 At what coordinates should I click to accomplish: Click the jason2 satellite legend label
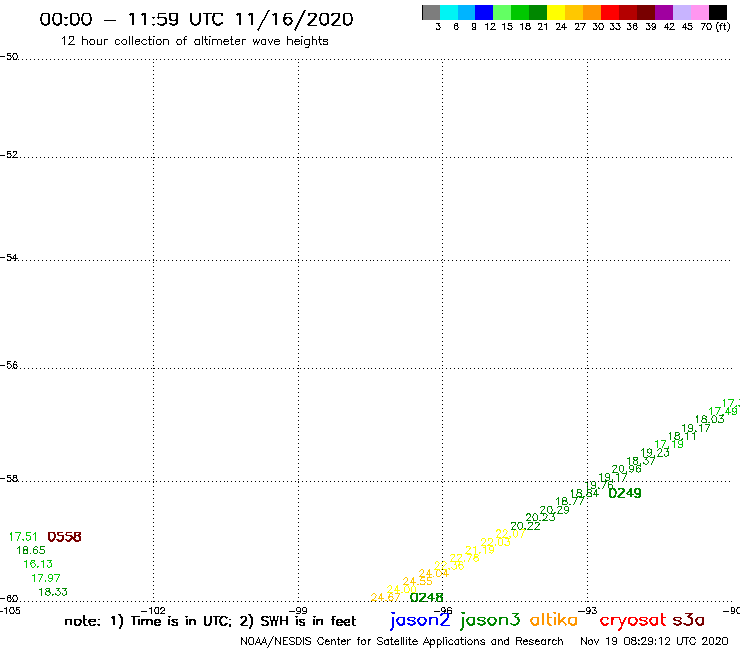tap(420, 620)
